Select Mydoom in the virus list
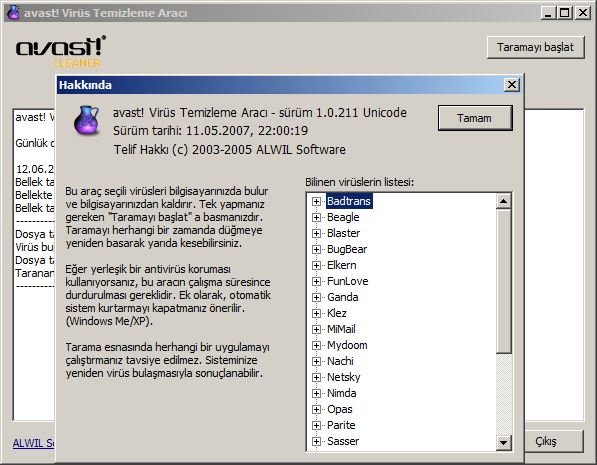Viewport: 597px width, 465px height. [347, 345]
